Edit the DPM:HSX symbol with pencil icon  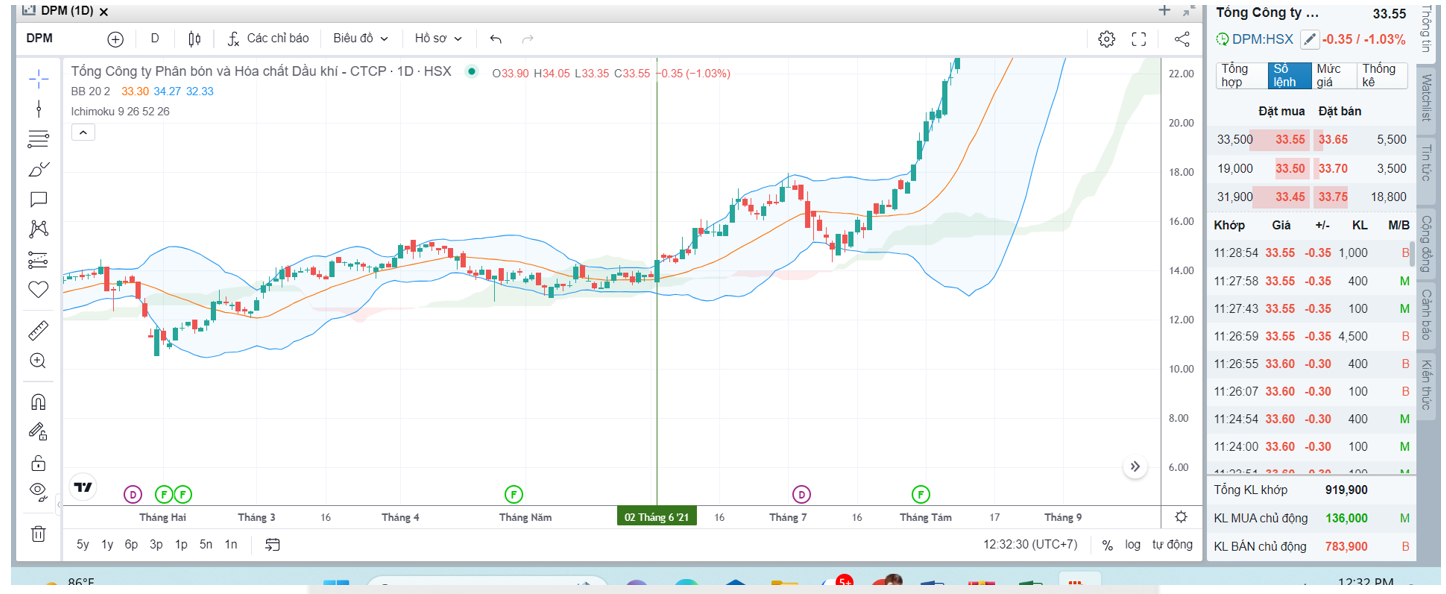(1309, 39)
